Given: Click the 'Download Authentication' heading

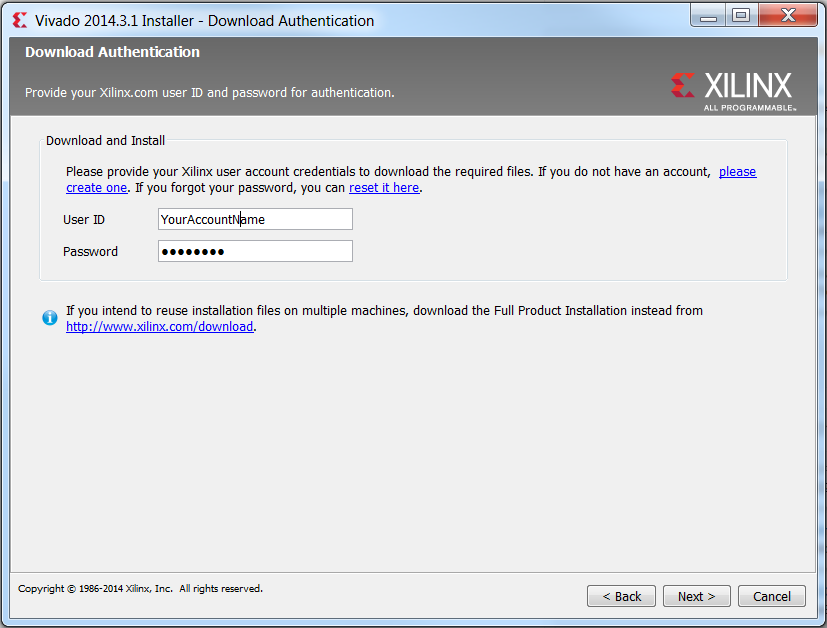Looking at the screenshot, I should click(x=112, y=52).
